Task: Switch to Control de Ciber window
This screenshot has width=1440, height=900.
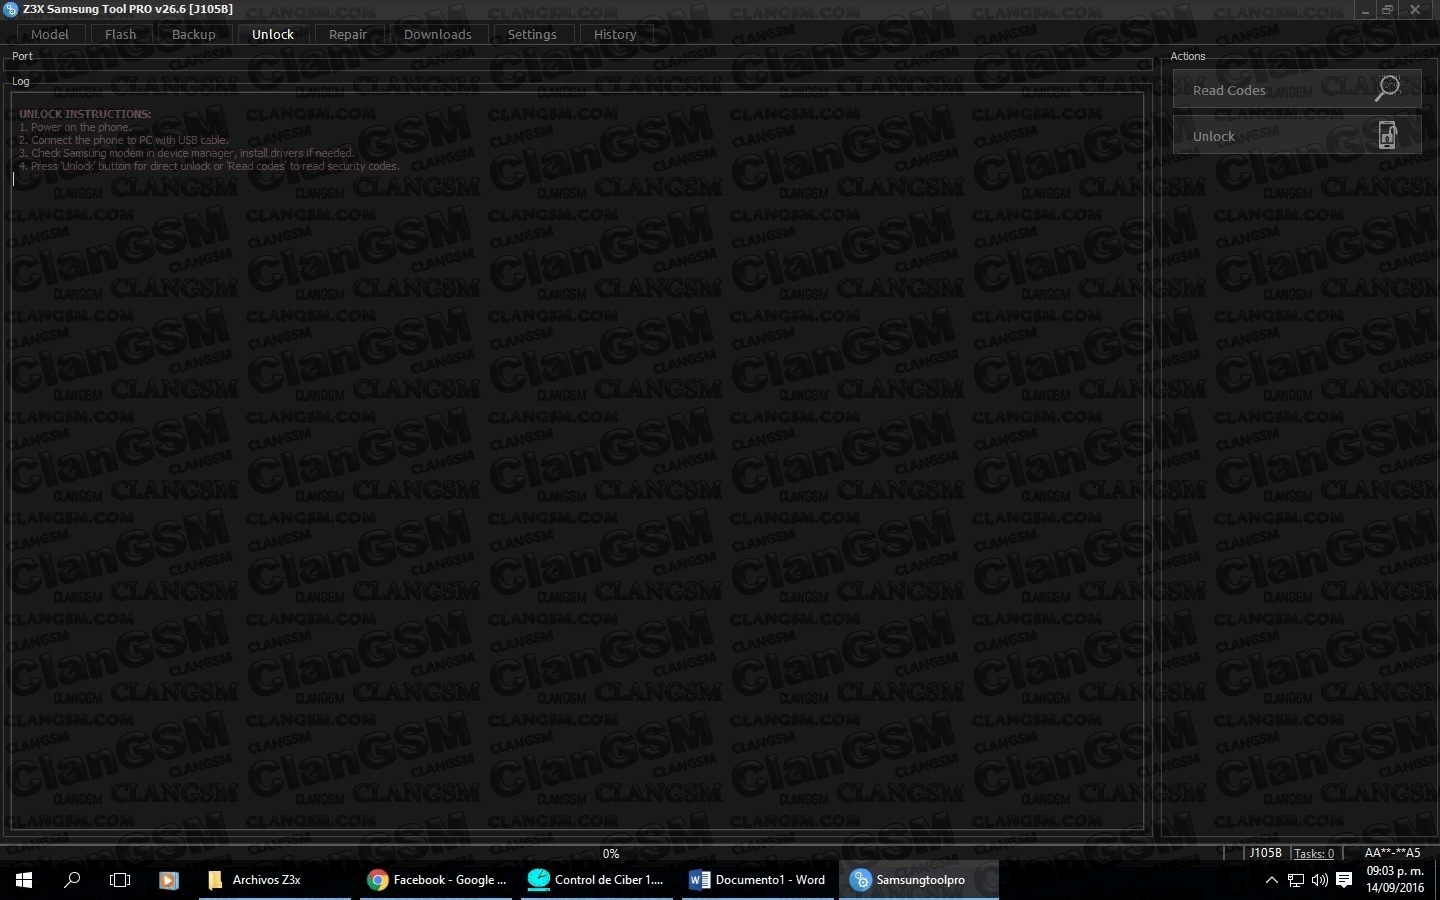Action: click(x=598, y=880)
